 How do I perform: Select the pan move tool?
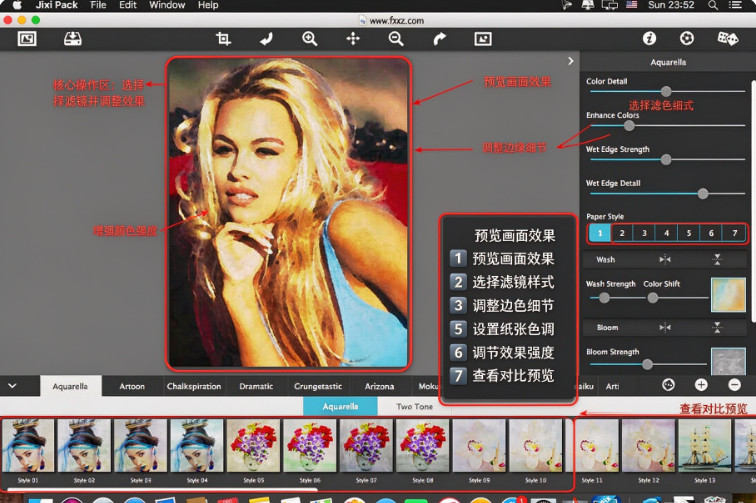tap(353, 39)
